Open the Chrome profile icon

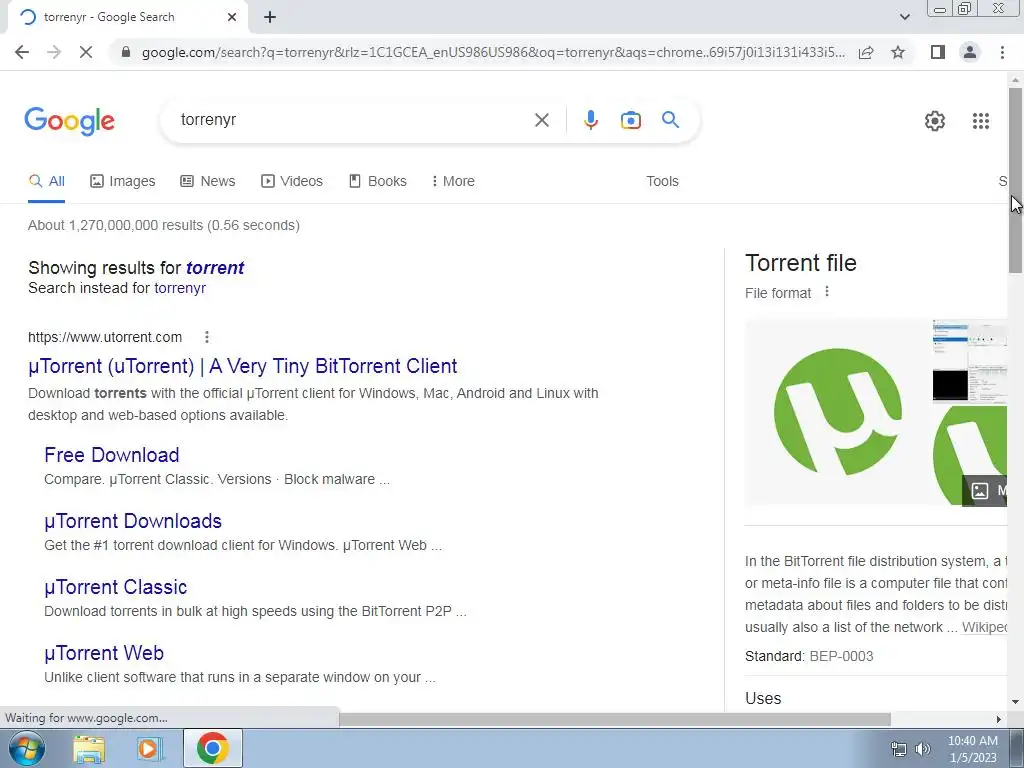tap(970, 52)
